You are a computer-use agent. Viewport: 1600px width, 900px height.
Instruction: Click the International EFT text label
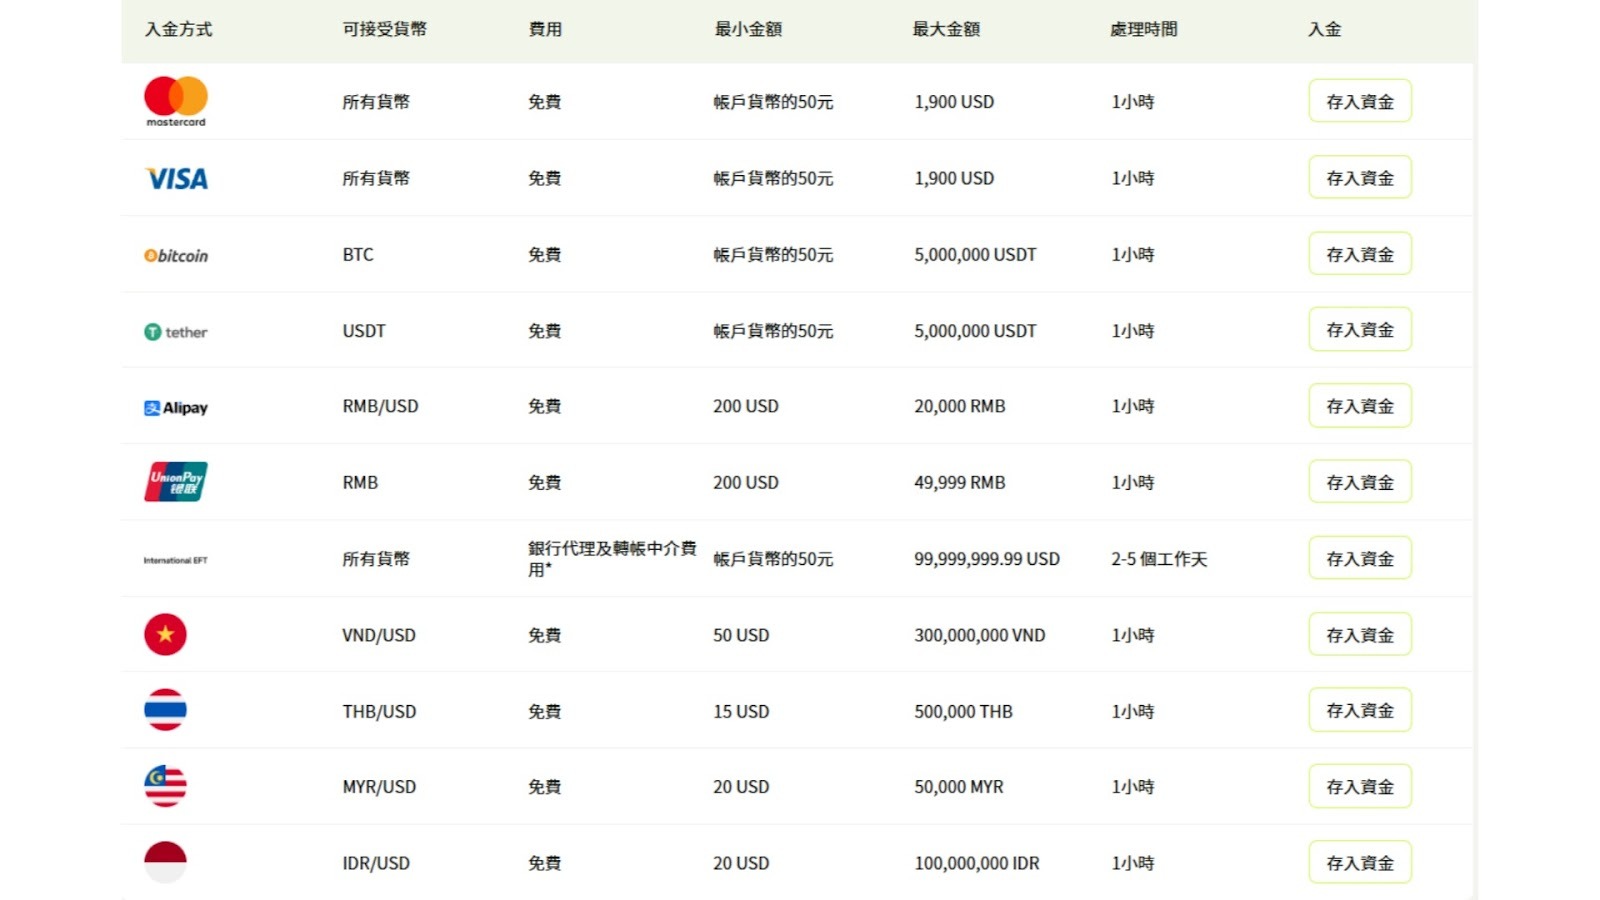click(174, 559)
